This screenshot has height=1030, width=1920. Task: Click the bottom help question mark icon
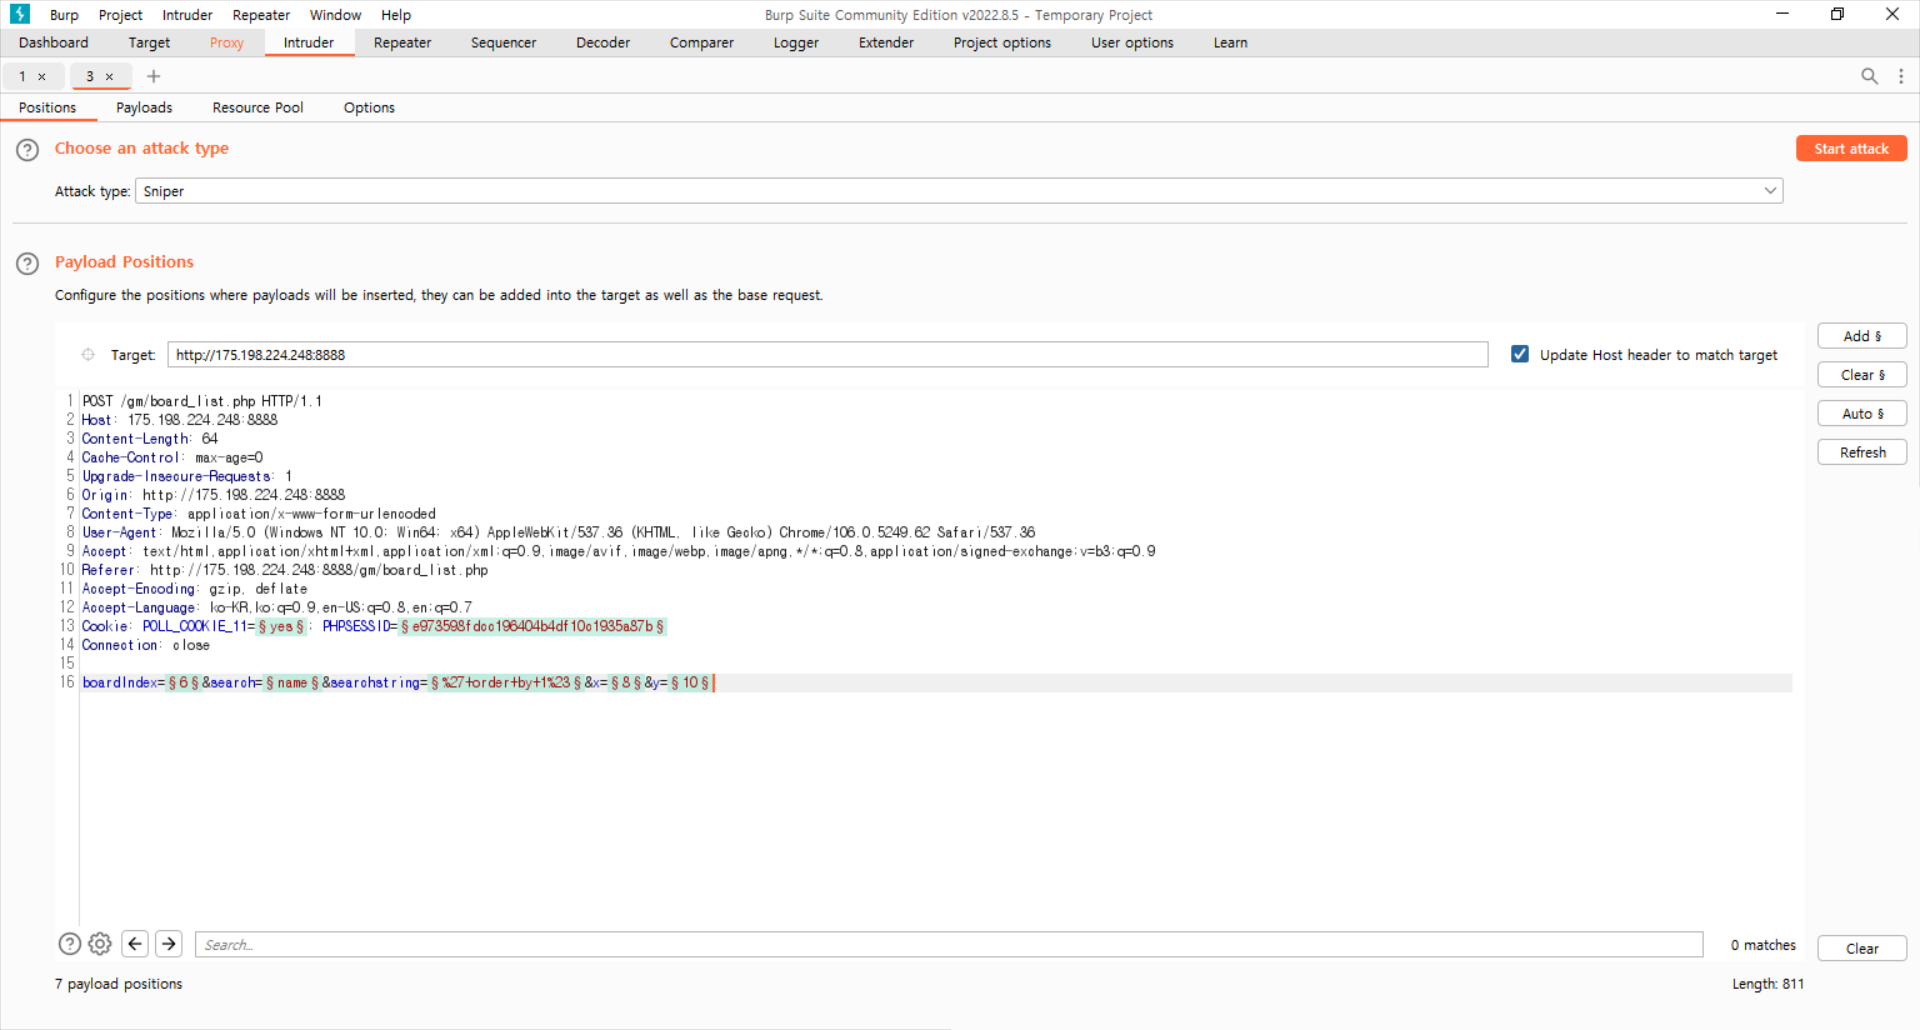point(69,944)
